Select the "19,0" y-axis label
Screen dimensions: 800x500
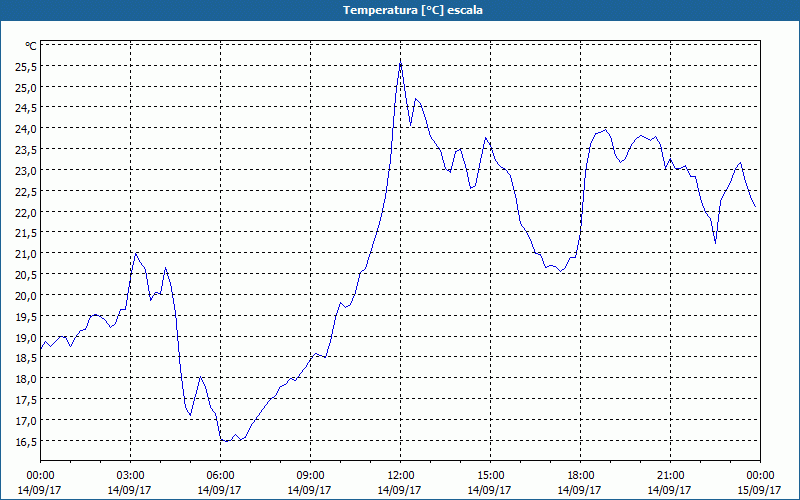[x=26, y=337]
